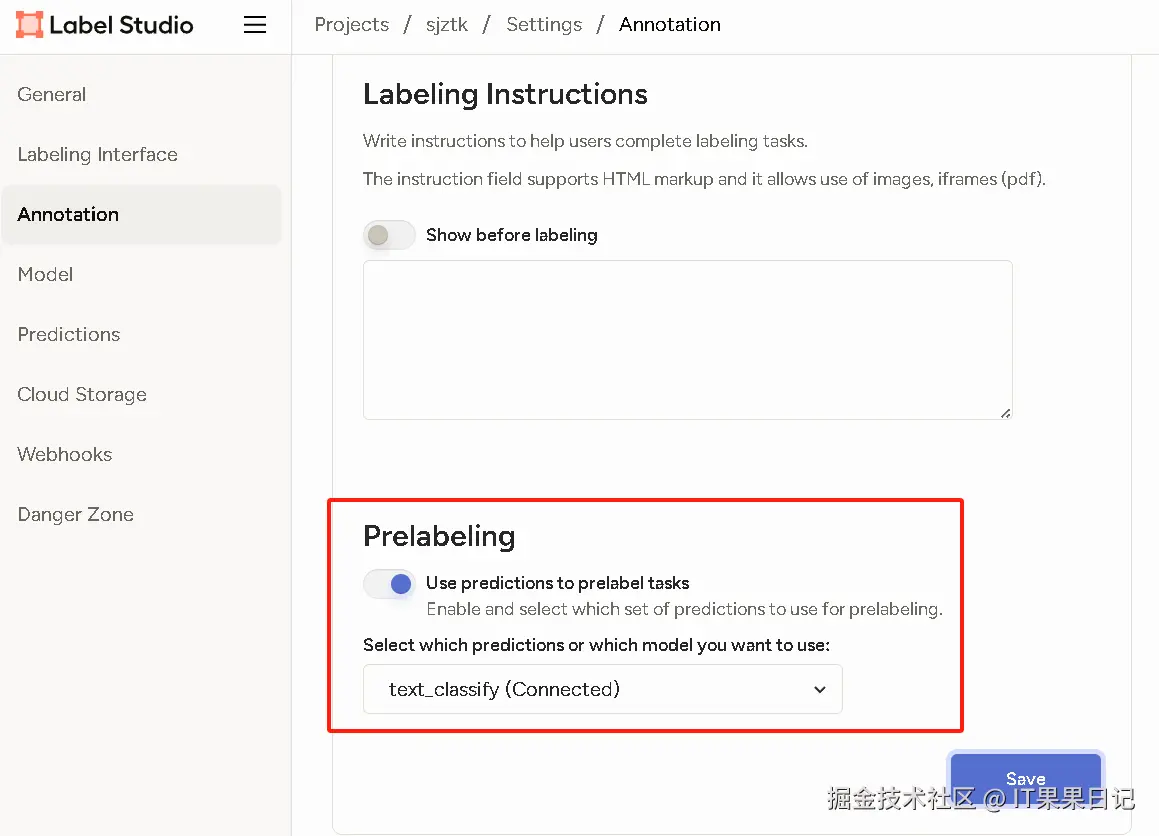1159x836 pixels.
Task: Click the Label Studio logo icon
Action: coord(29,25)
